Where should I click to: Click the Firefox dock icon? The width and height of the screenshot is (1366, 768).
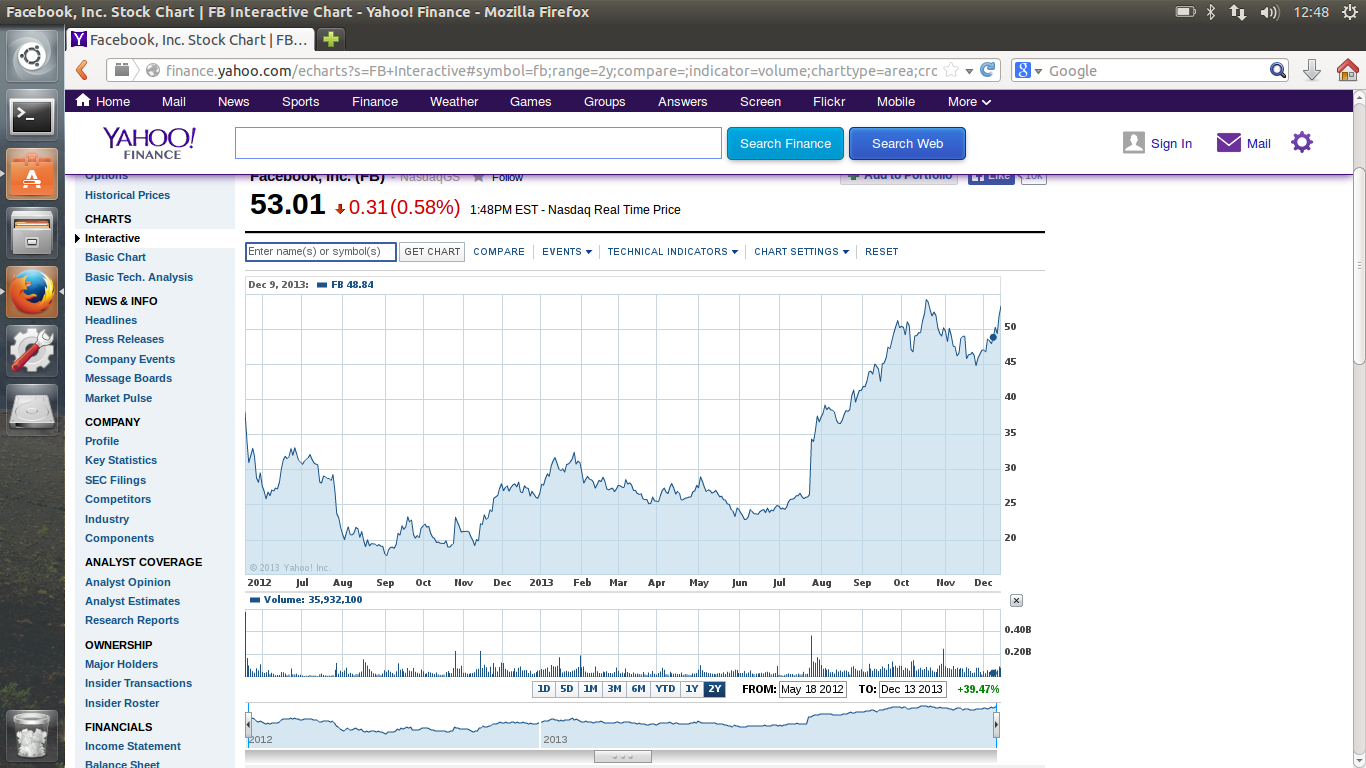coord(32,292)
